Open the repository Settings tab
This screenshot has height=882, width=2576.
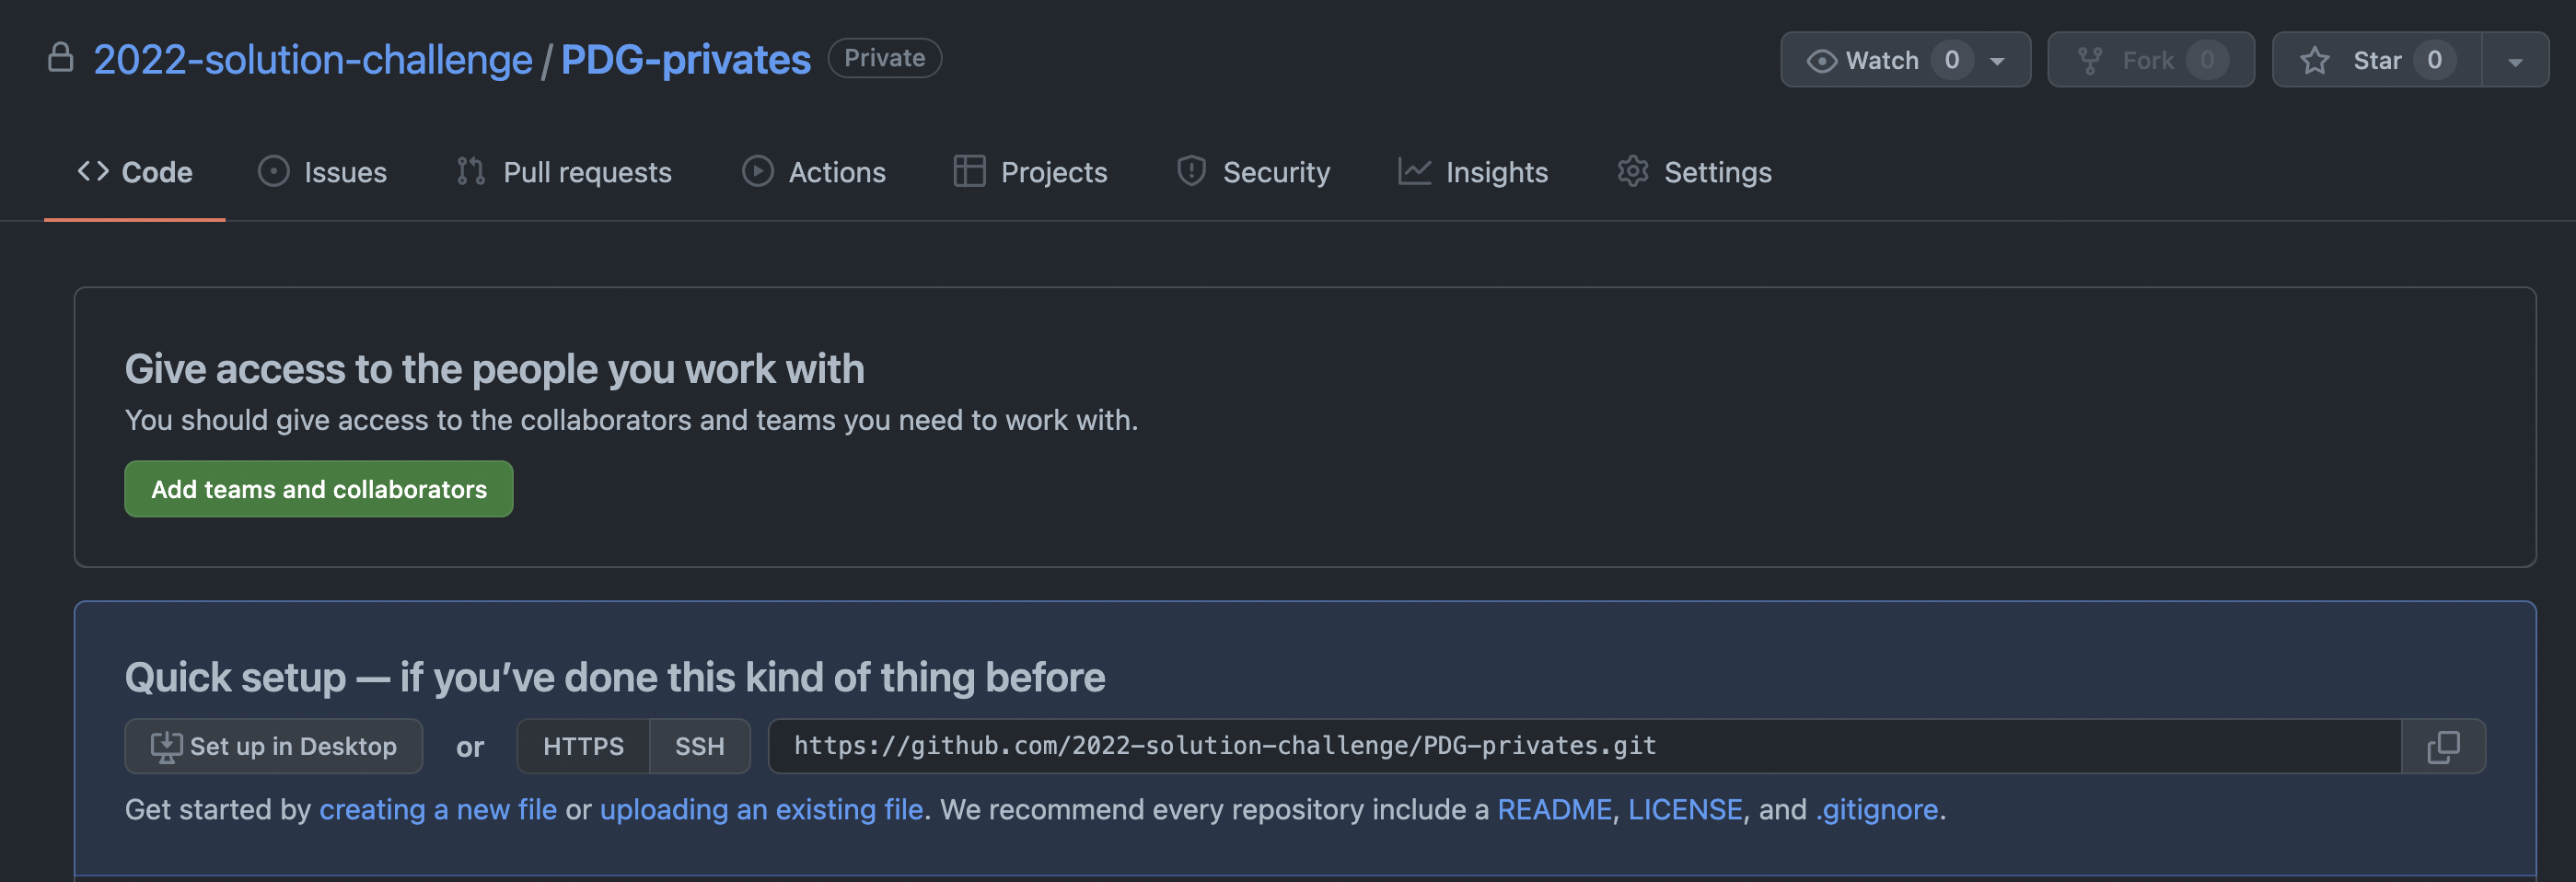(1694, 172)
